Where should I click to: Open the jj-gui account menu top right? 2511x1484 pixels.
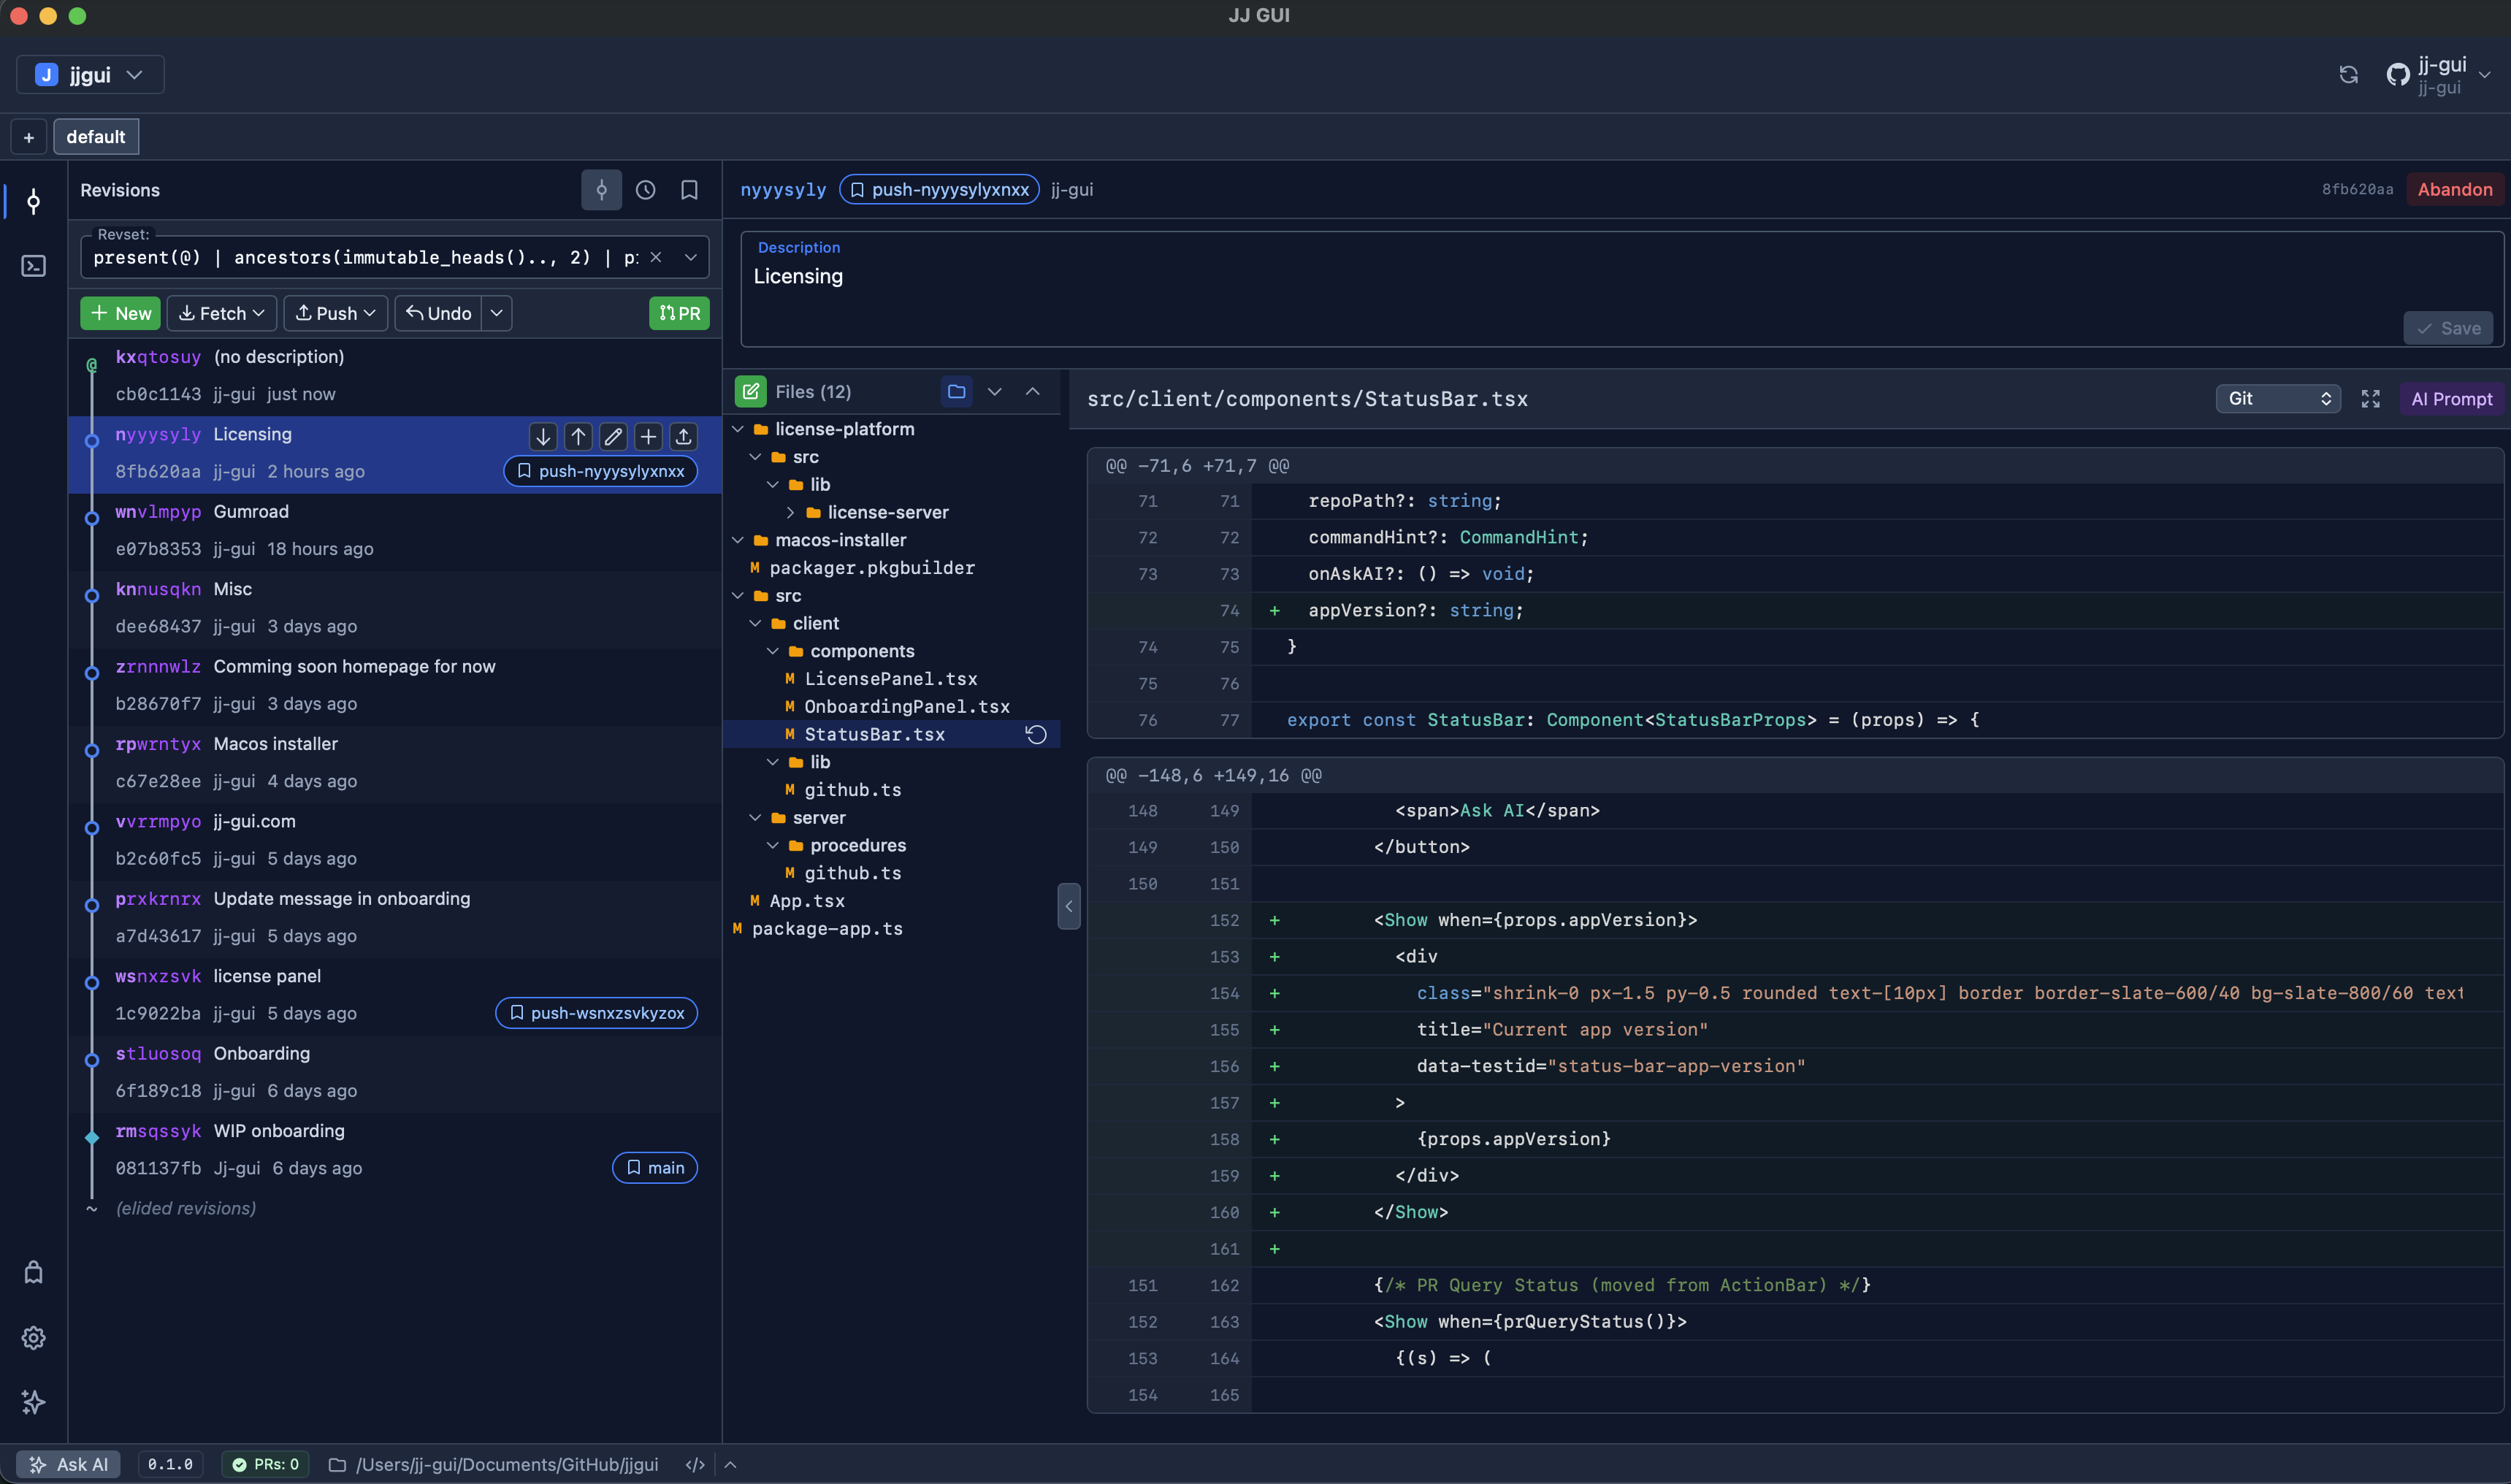pyautogui.click(x=2440, y=74)
